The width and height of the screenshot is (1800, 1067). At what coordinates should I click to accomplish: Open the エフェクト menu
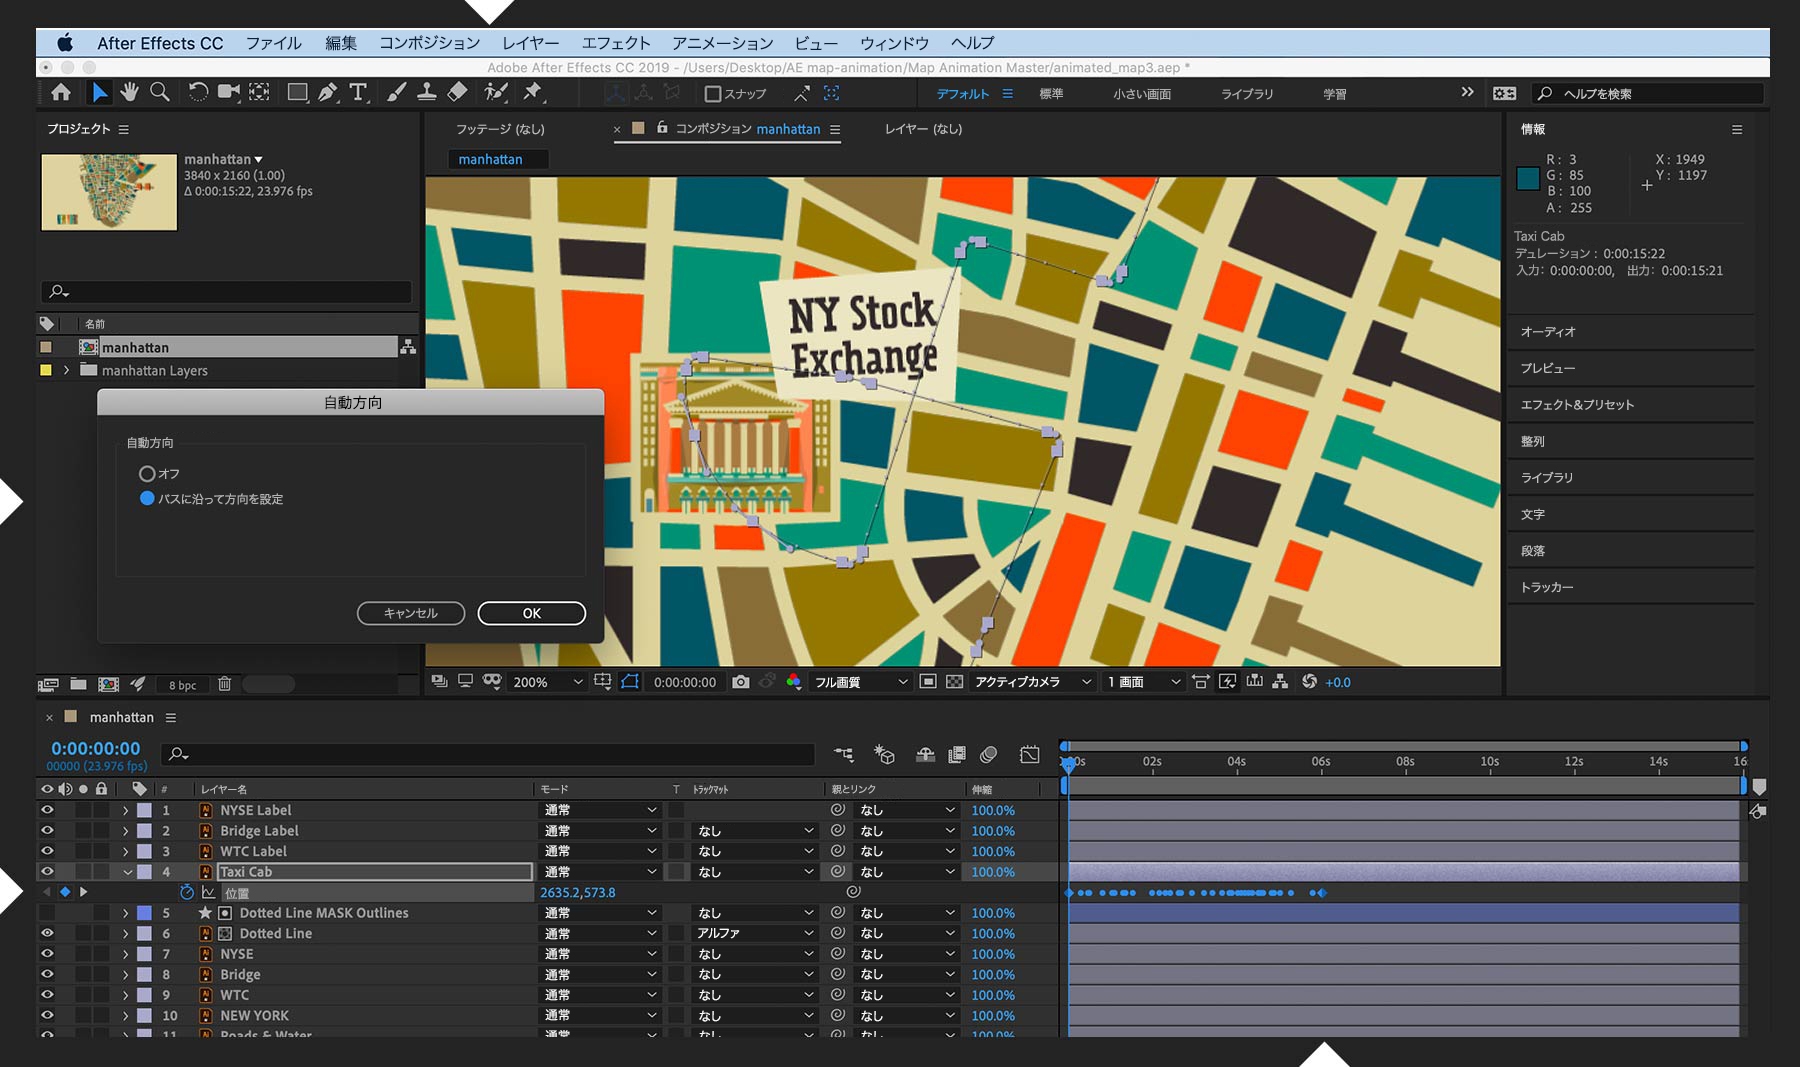point(616,43)
